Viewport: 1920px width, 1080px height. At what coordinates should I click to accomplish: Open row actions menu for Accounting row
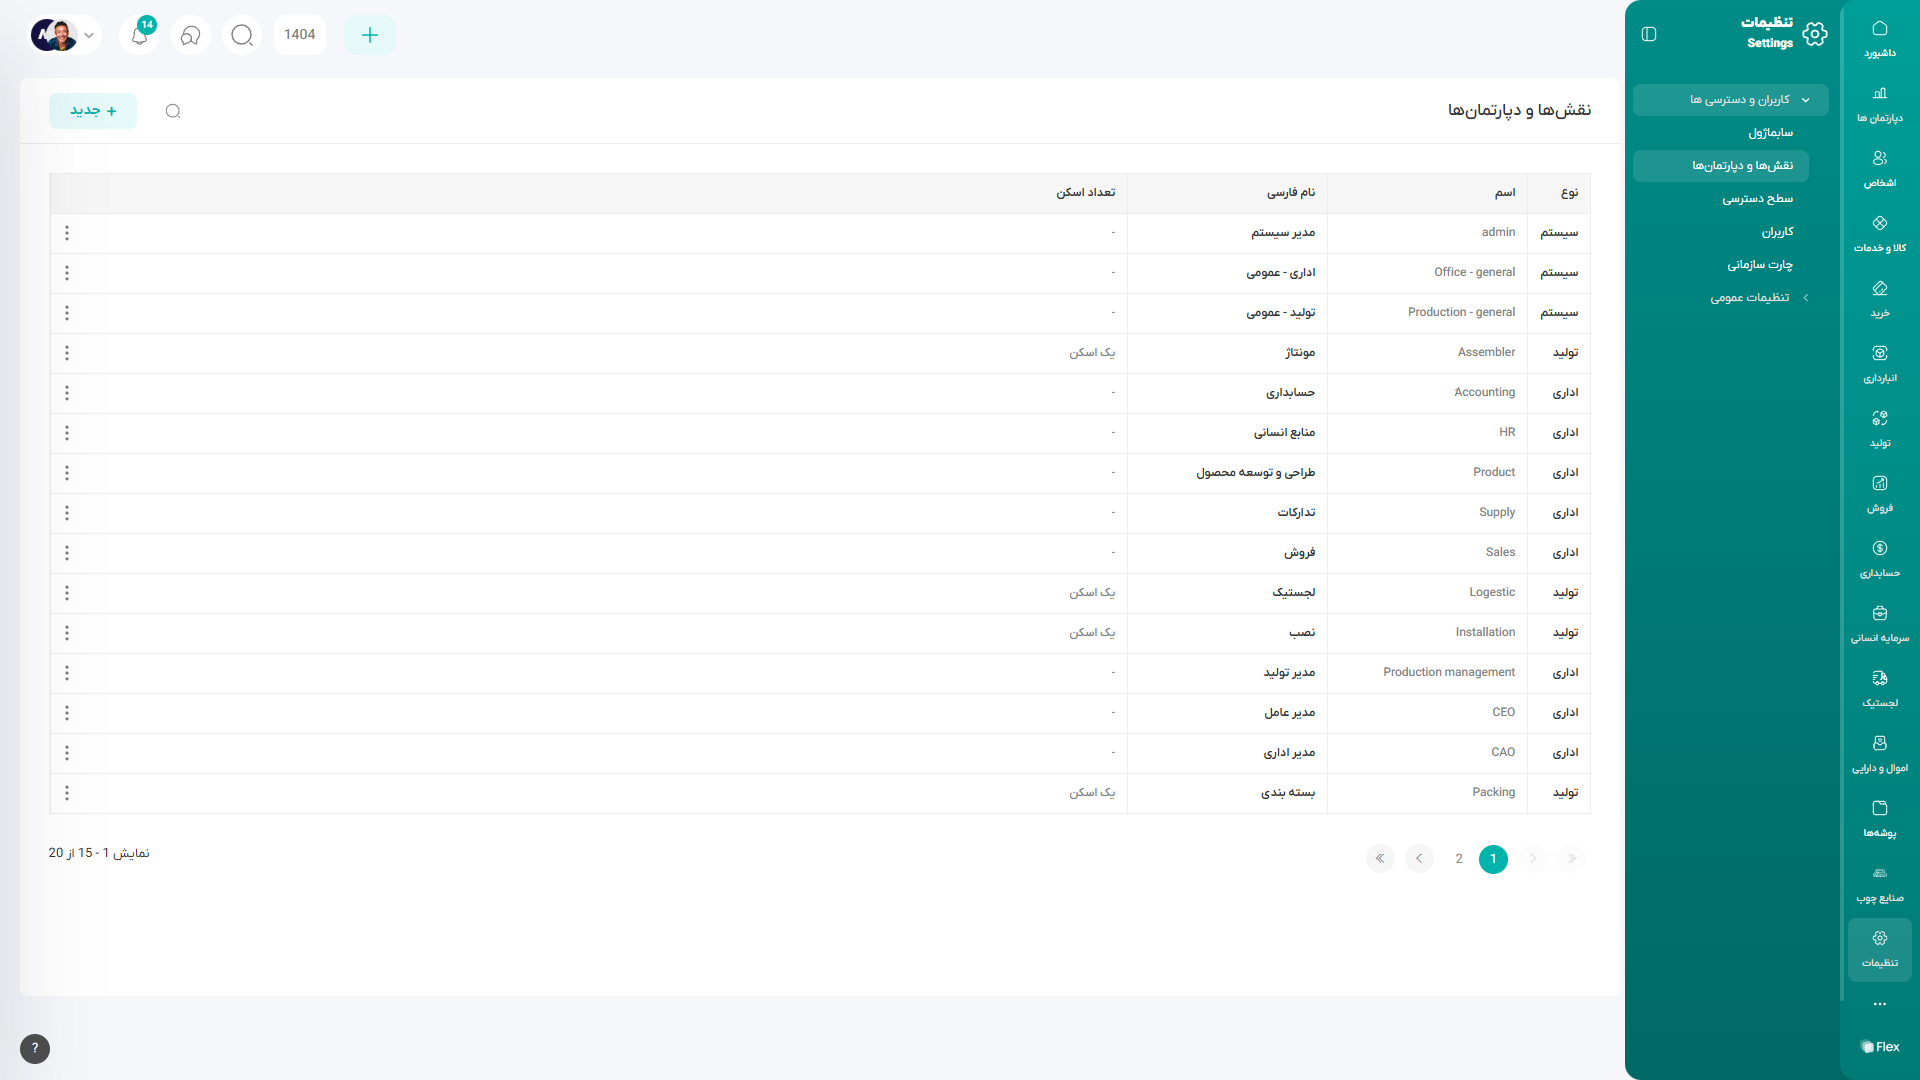(67, 393)
